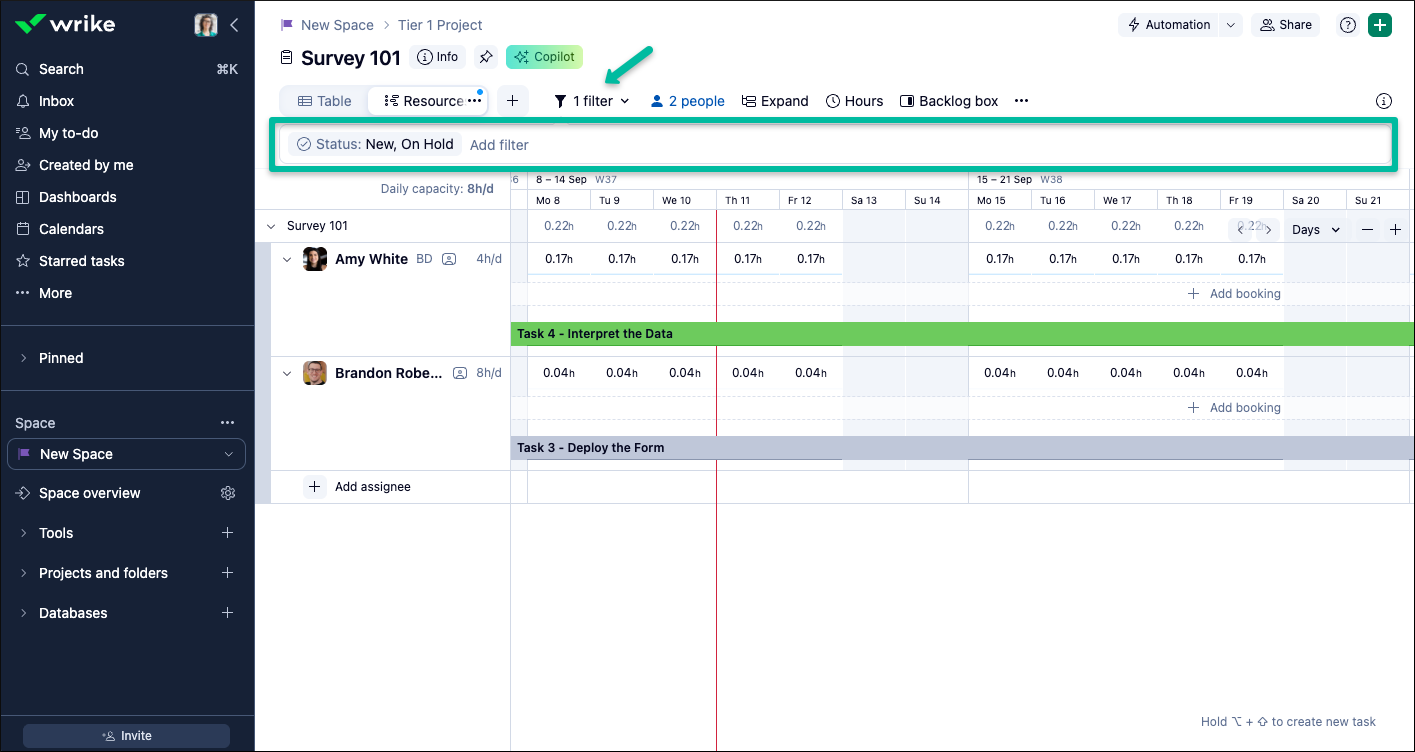
Task: Open space settings gear icon
Action: pyautogui.click(x=228, y=493)
